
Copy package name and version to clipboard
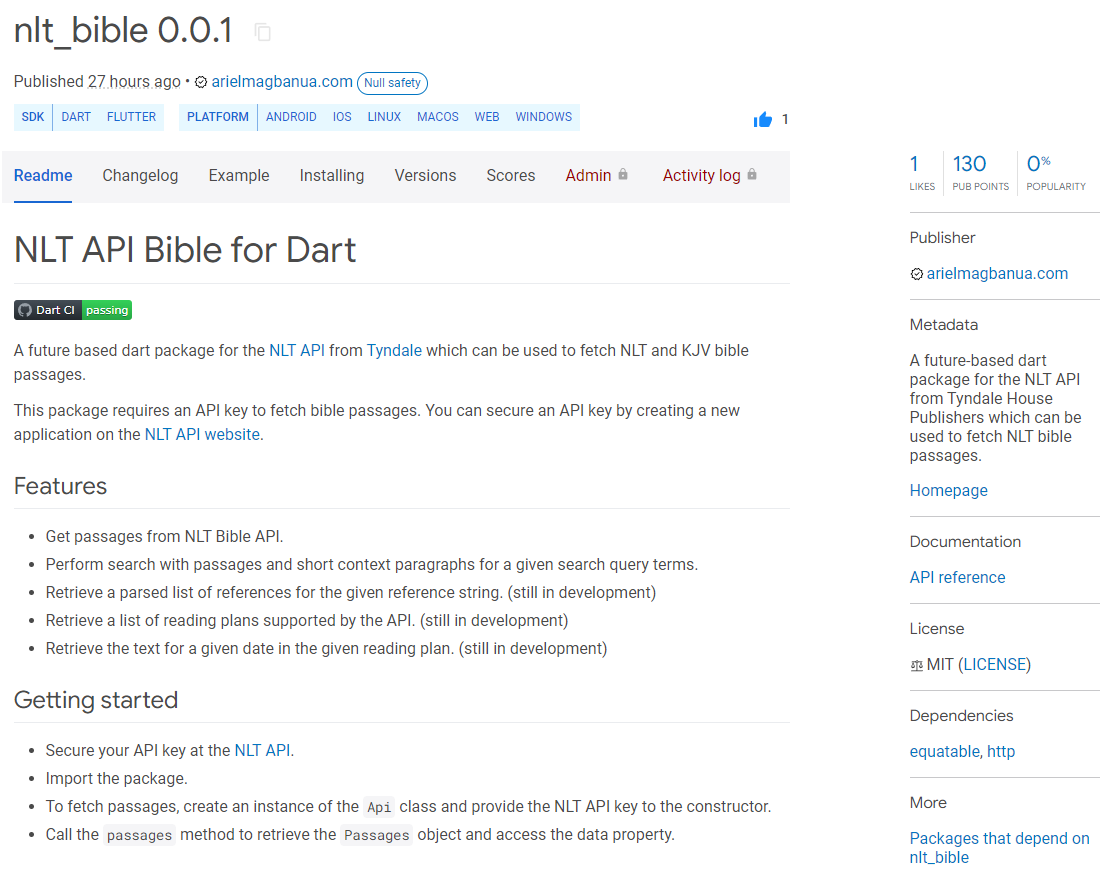pyautogui.click(x=262, y=33)
